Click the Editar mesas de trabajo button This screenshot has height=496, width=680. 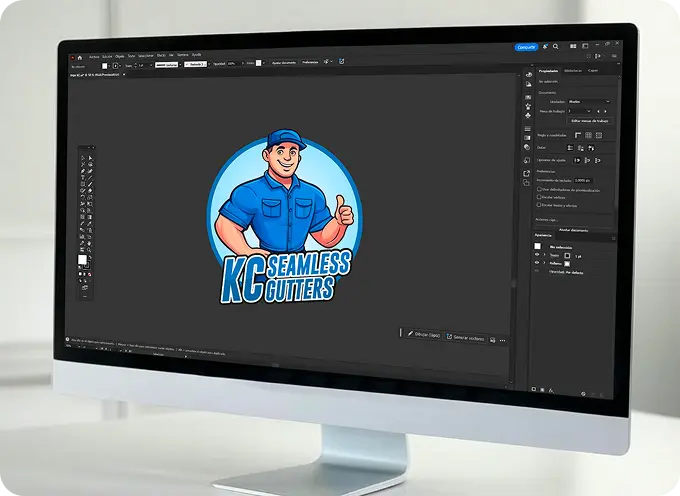click(x=589, y=120)
